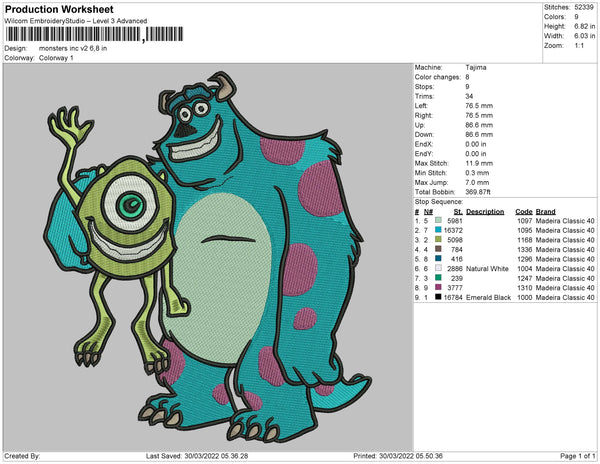Click the 'EndX:' label
600x464 pixels.
[424, 144]
